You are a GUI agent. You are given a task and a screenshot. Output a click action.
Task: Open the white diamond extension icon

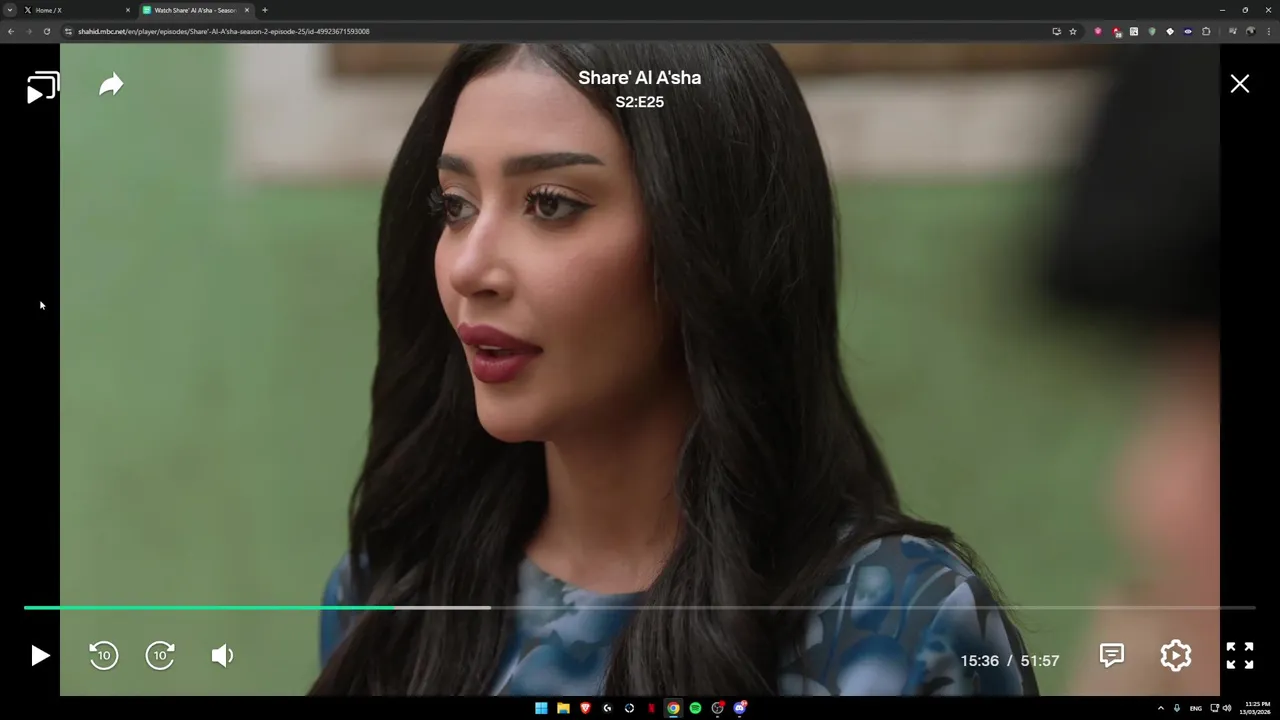tap(1170, 31)
